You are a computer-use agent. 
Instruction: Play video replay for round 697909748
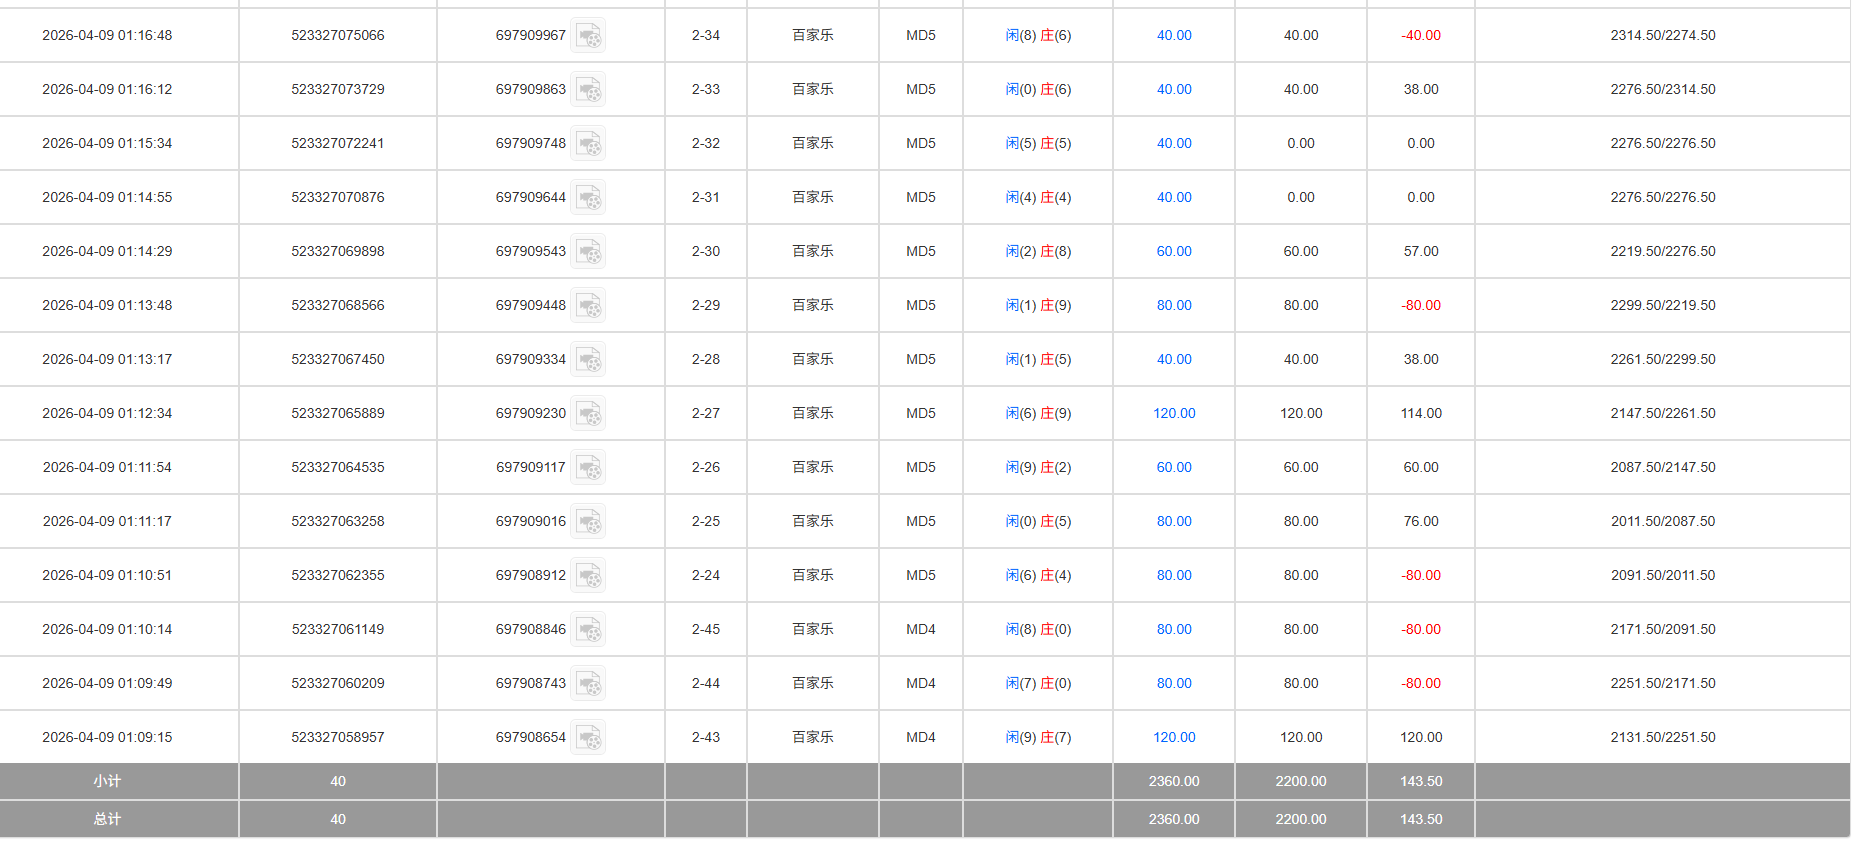(x=588, y=144)
